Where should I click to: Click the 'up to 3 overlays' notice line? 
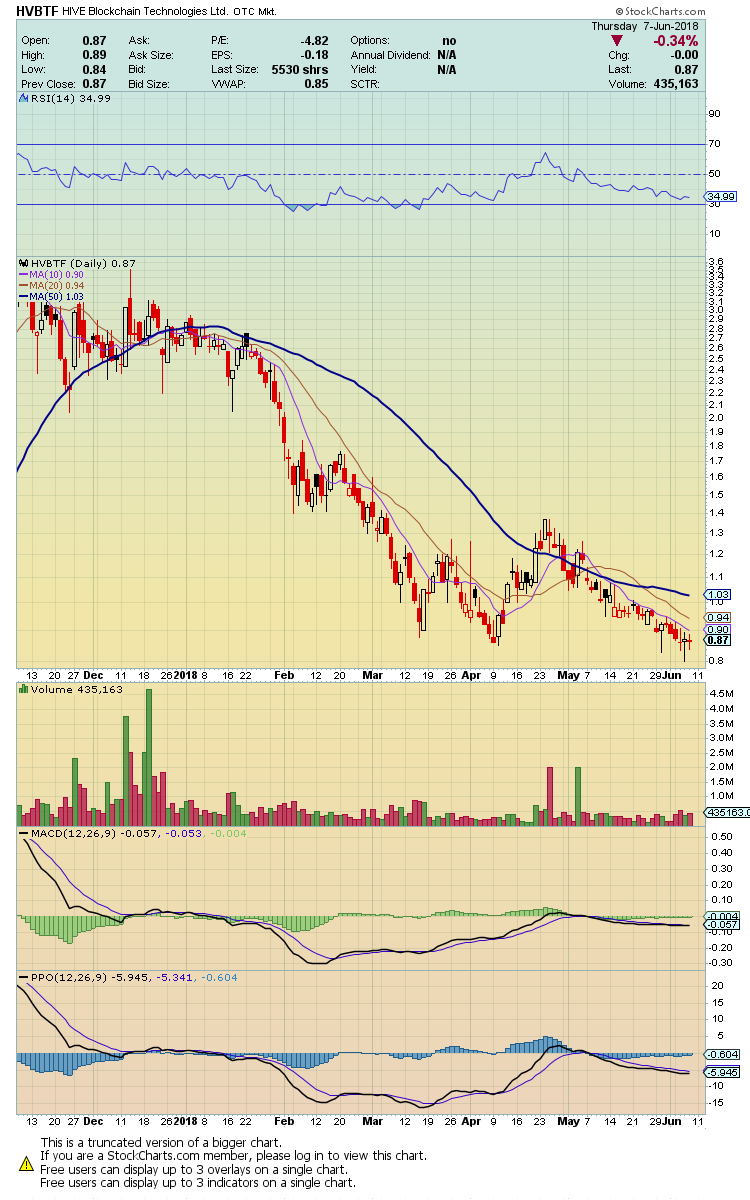point(194,1170)
